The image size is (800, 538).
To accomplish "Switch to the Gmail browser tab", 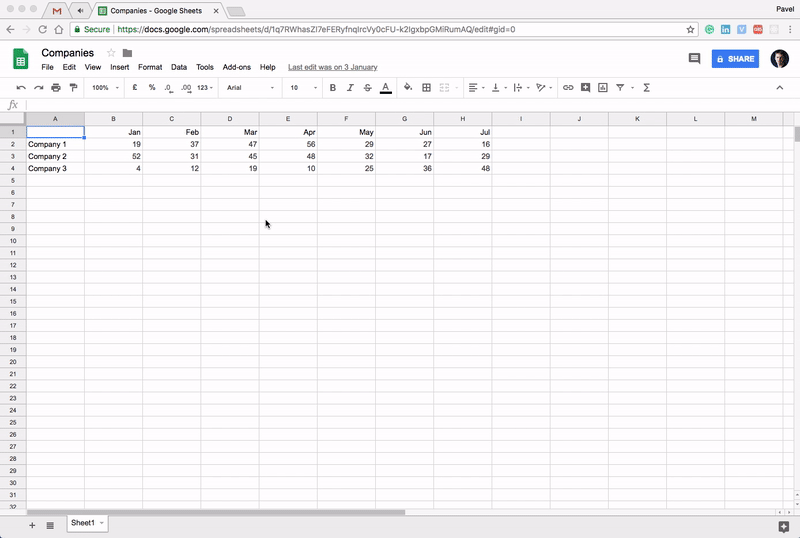I will [57, 11].
